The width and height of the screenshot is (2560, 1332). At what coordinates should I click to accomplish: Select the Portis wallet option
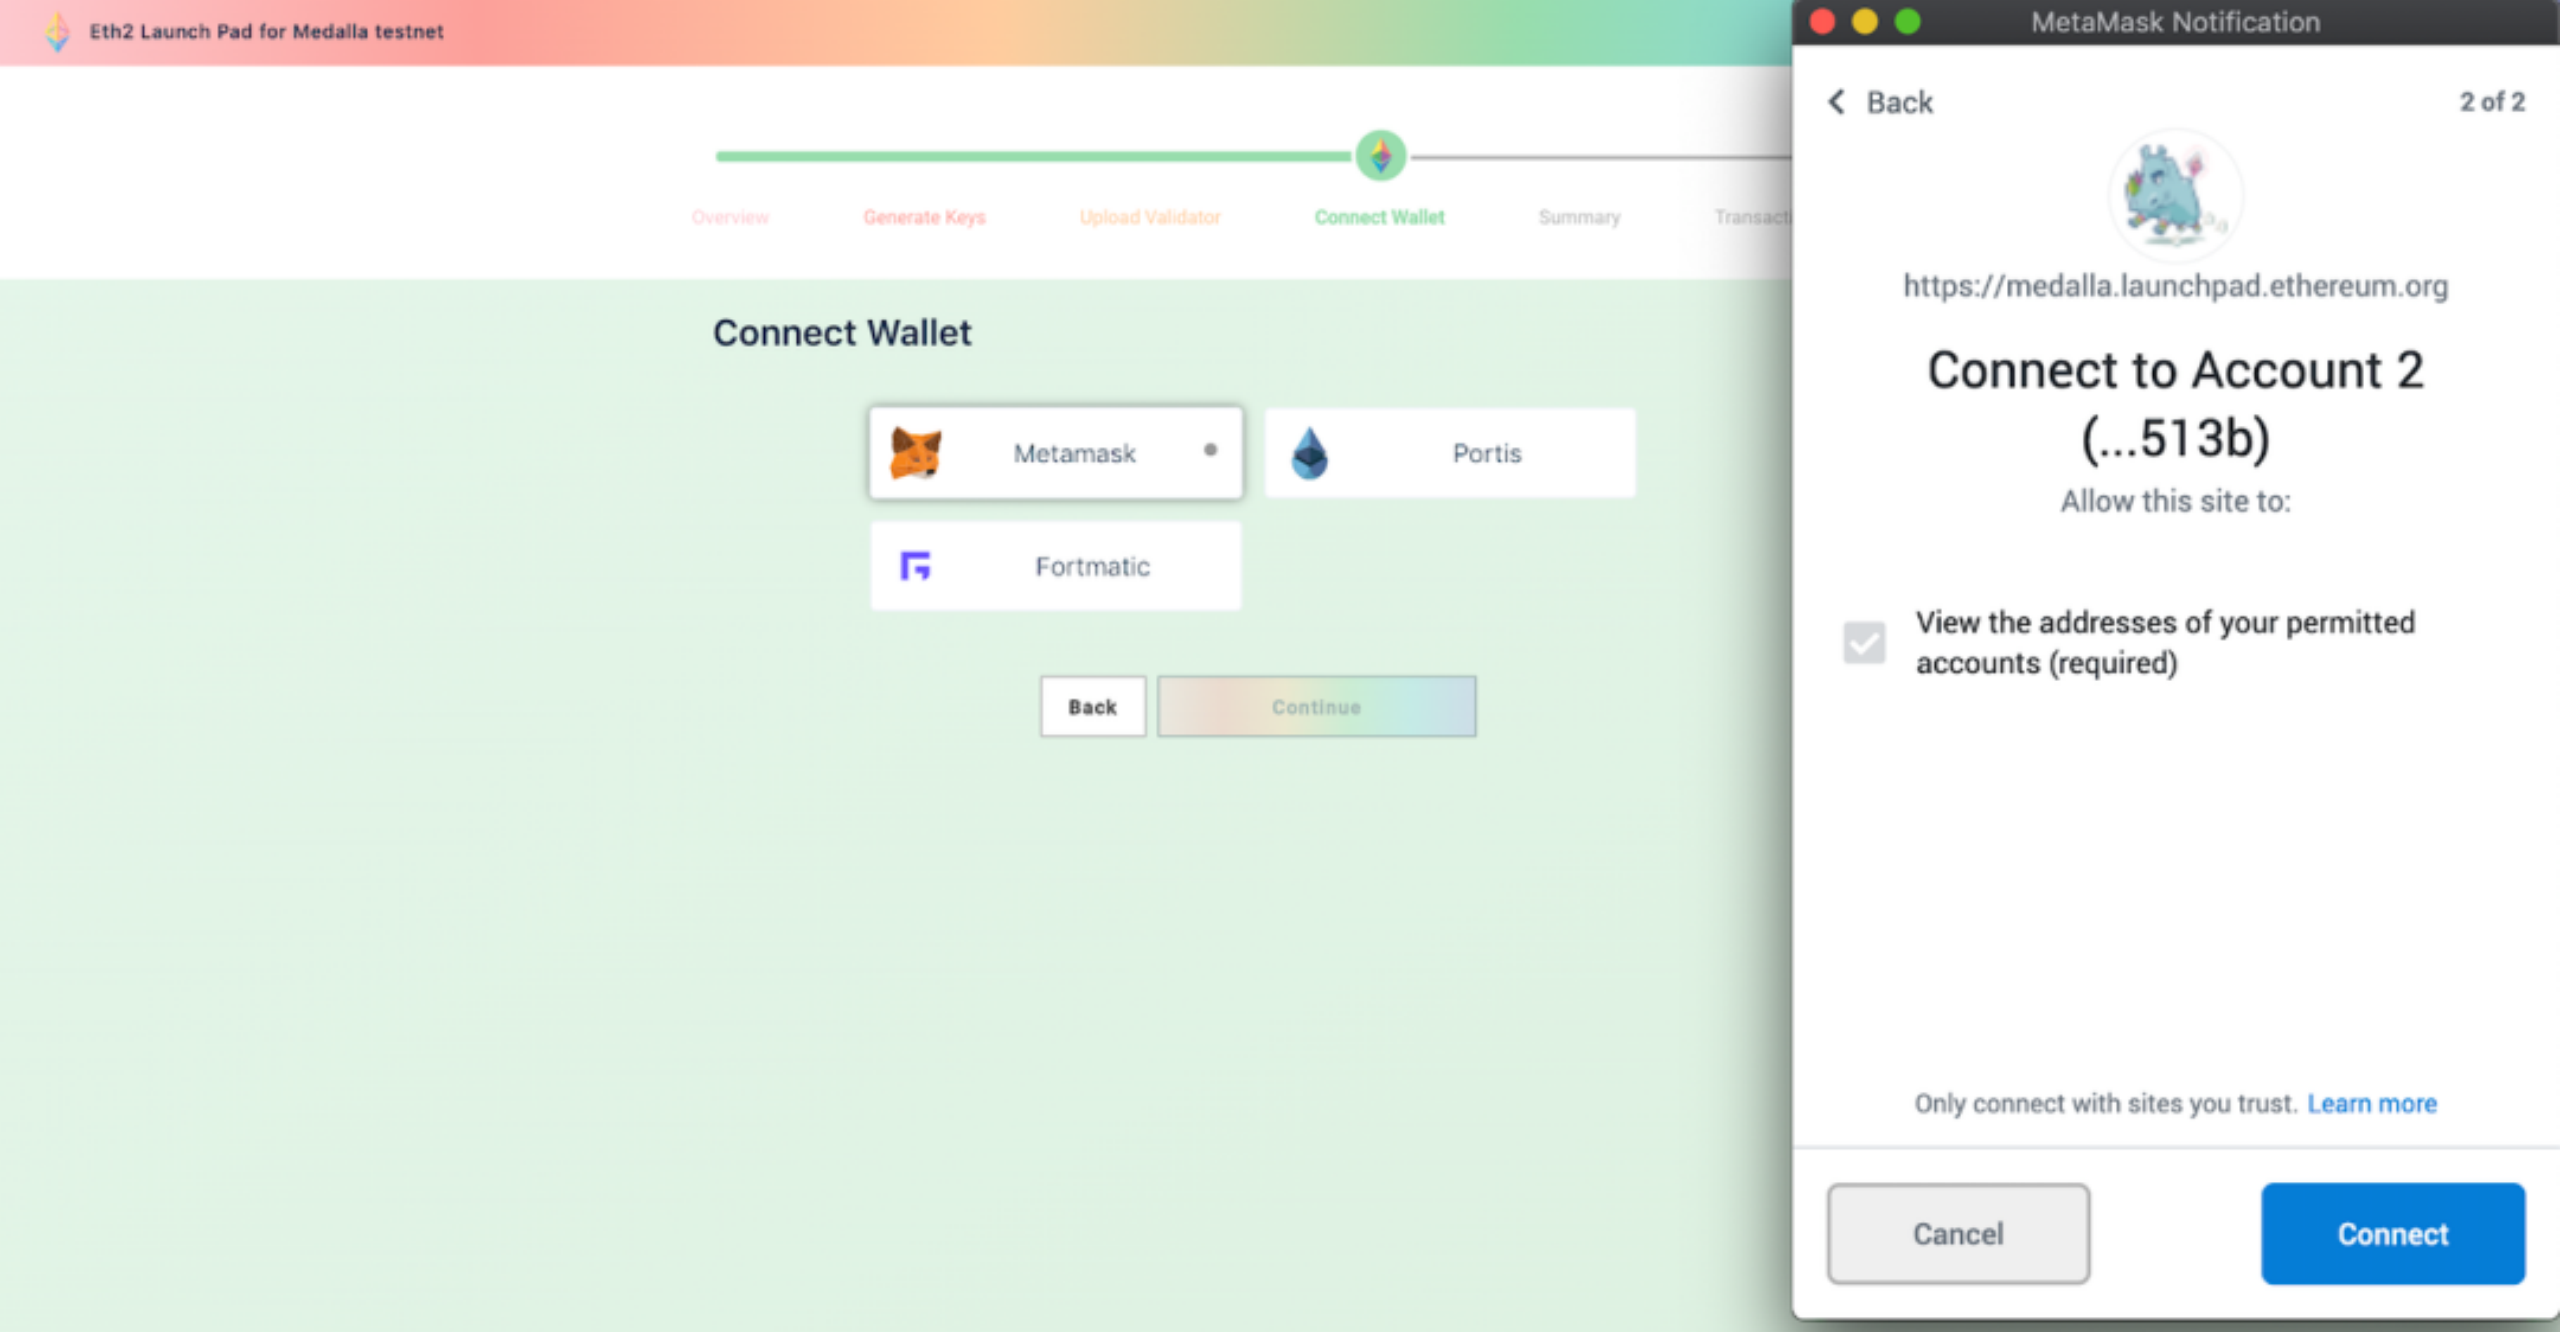[1450, 453]
